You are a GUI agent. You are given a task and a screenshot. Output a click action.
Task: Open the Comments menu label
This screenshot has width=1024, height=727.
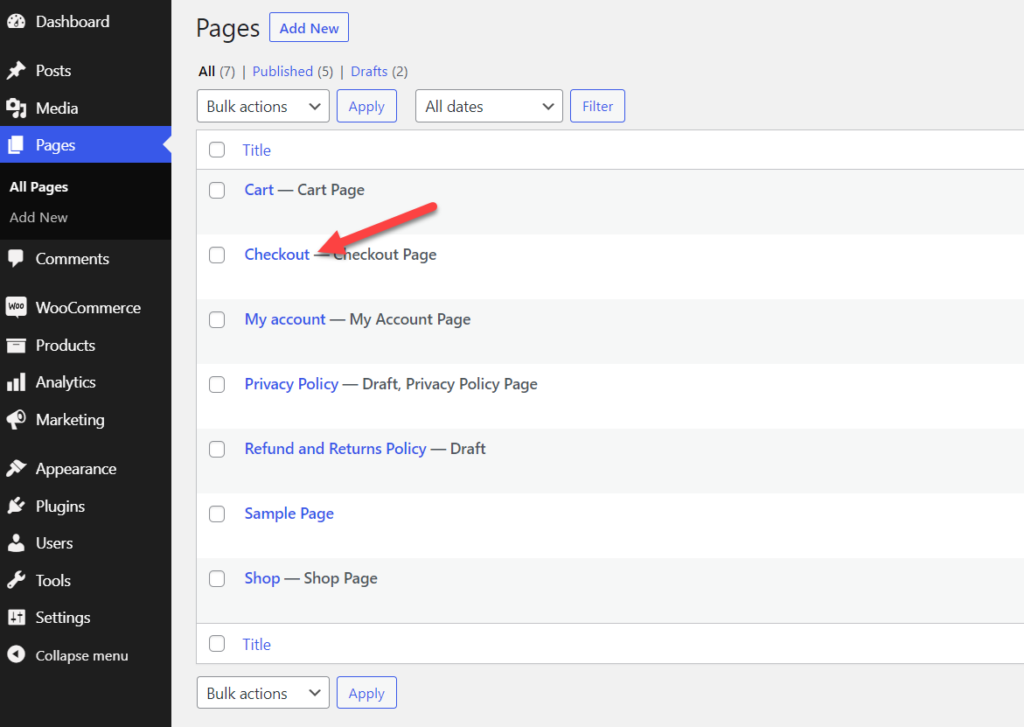point(72,259)
